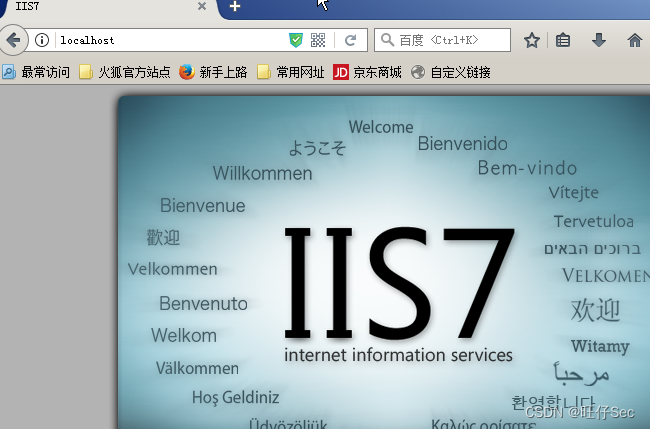Close the IIS7 tab

(x=202, y=6)
